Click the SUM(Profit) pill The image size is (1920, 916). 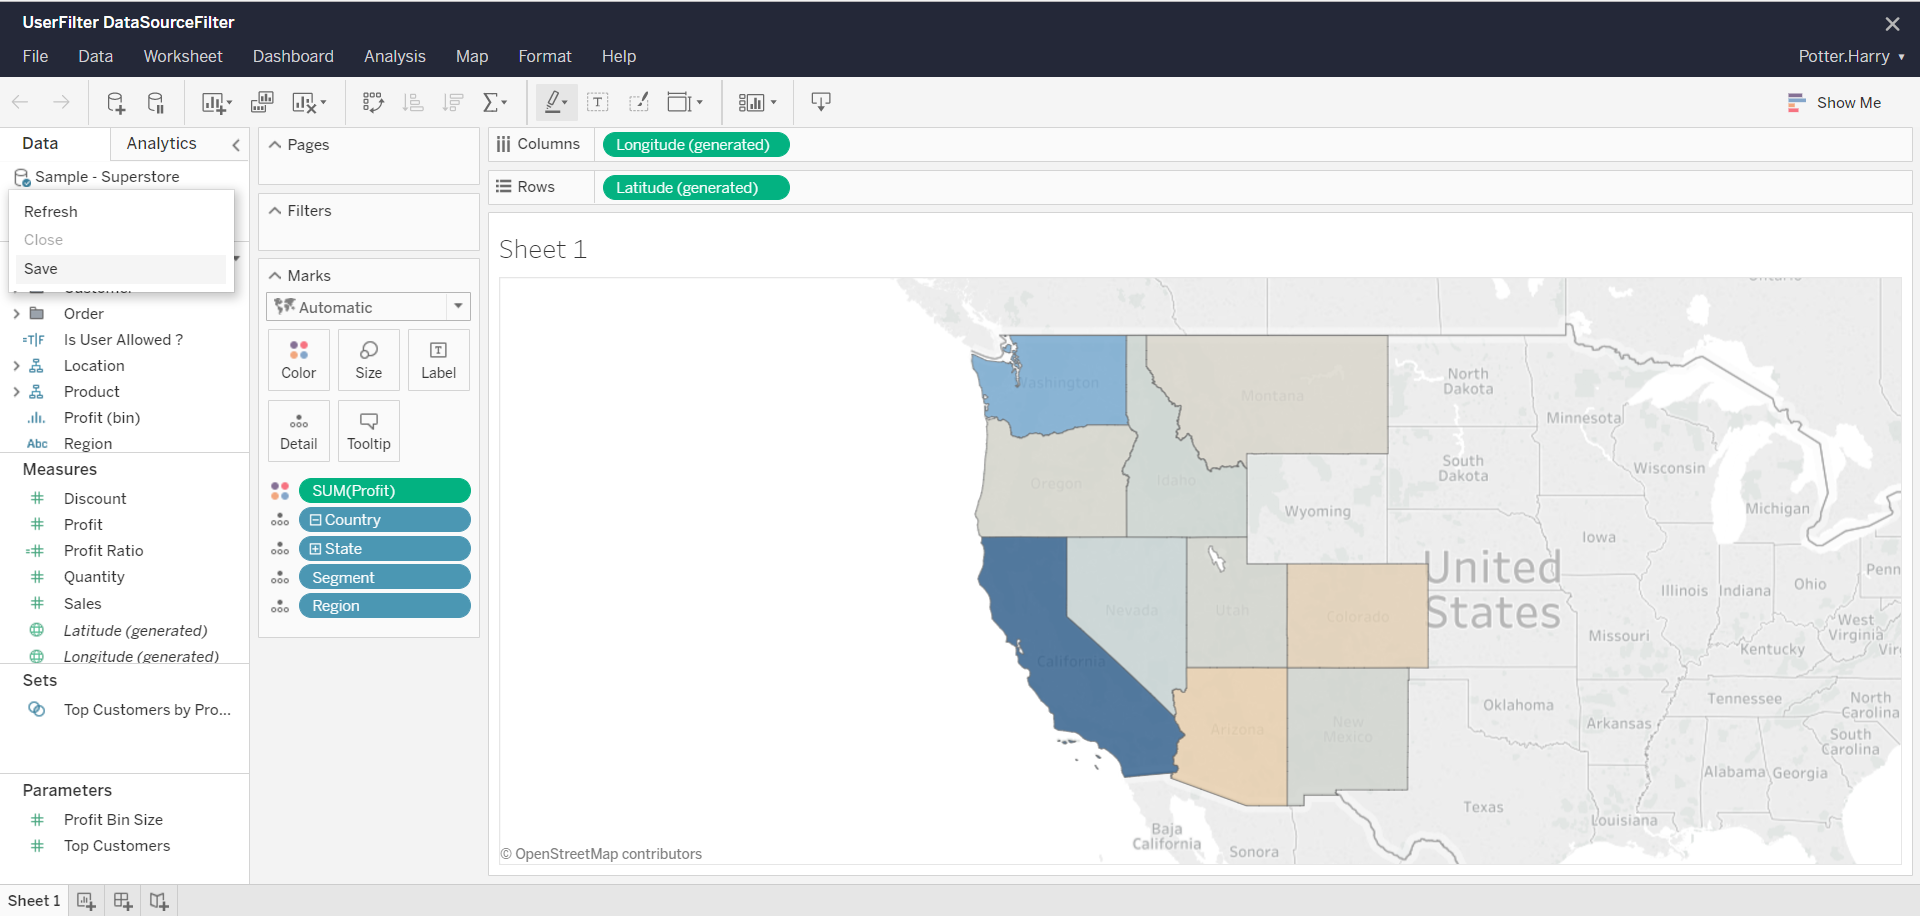pyautogui.click(x=385, y=491)
